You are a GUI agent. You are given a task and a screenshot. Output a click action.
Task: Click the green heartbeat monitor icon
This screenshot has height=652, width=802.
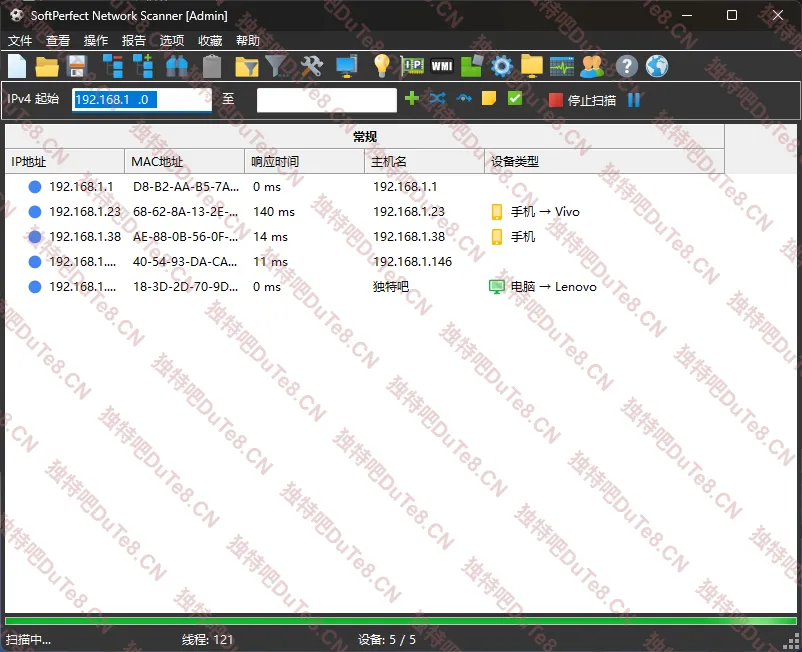tap(562, 66)
